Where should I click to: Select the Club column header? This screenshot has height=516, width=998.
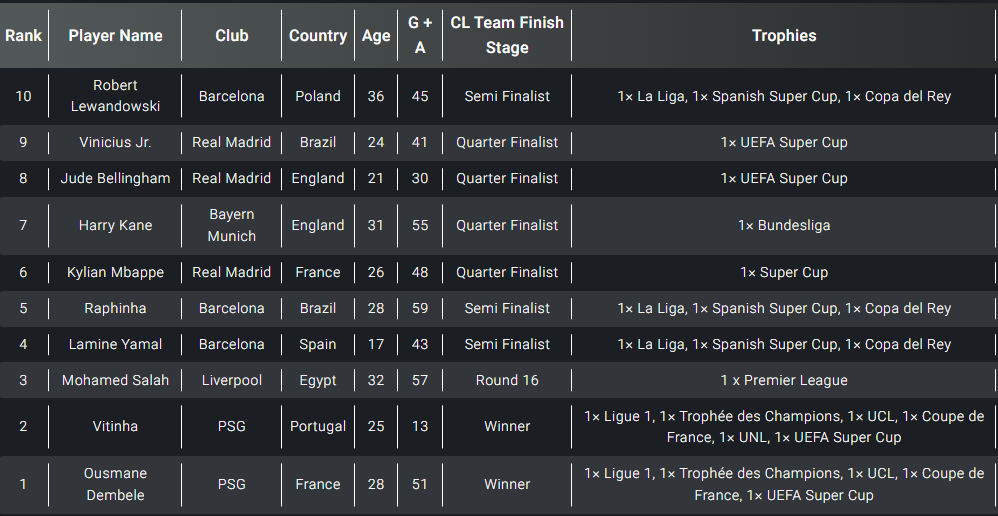(232, 36)
